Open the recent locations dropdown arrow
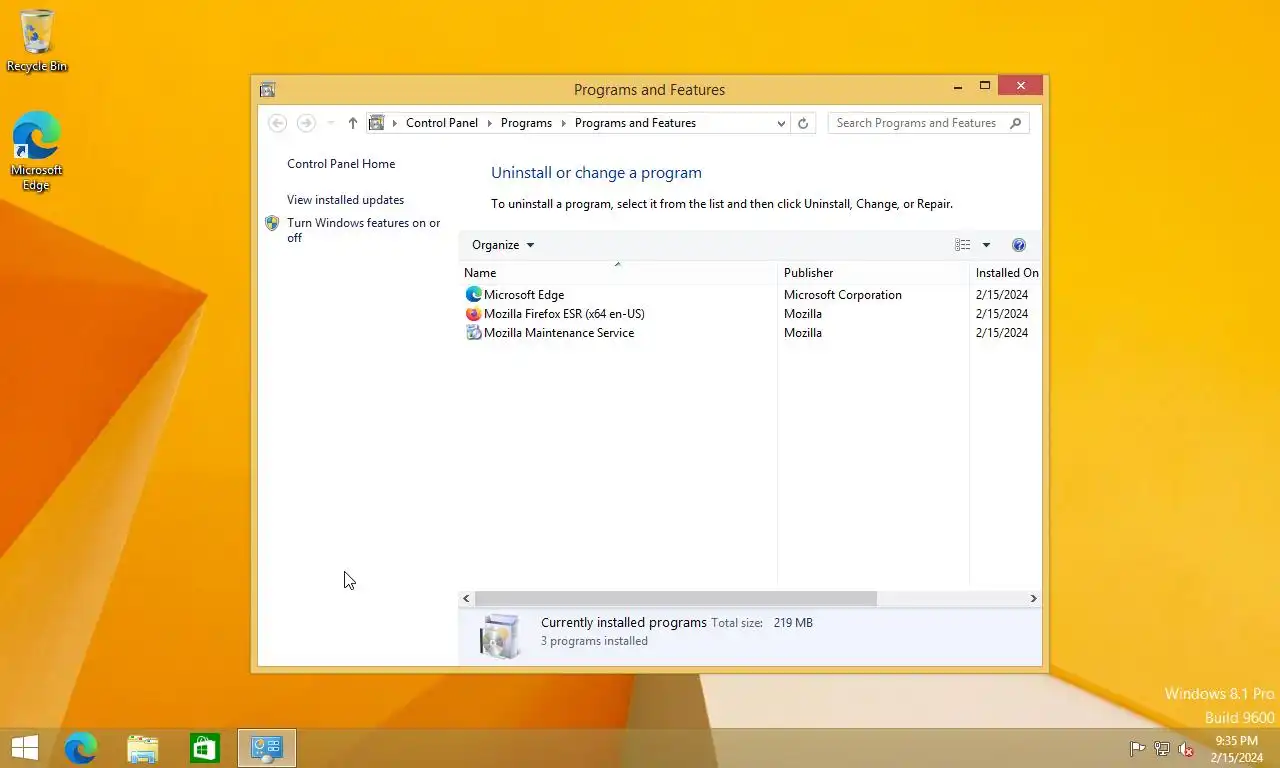Screen dimensions: 1280x768 click(x=331, y=123)
